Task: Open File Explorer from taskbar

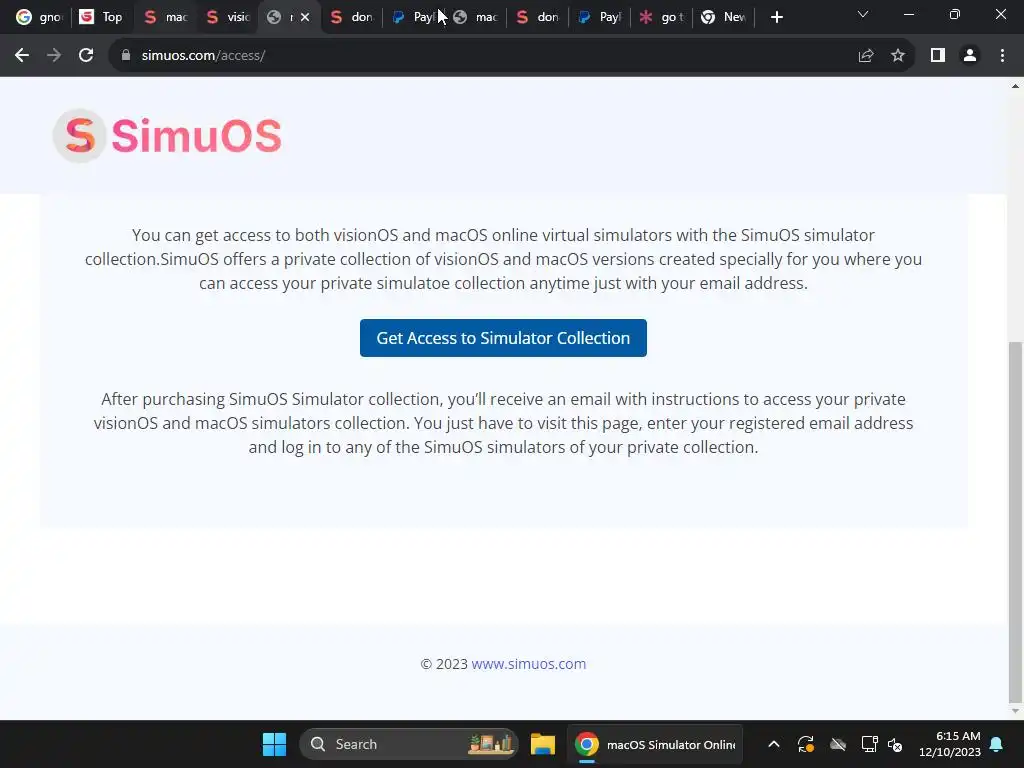Action: click(543, 744)
